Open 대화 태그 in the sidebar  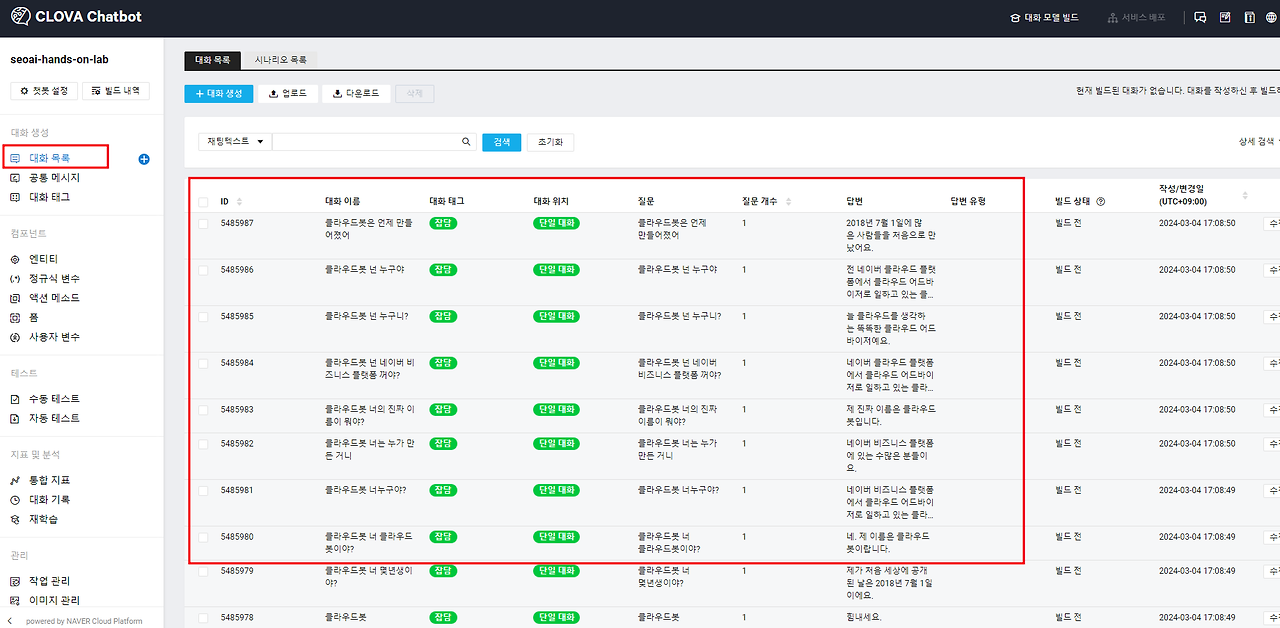click(49, 197)
